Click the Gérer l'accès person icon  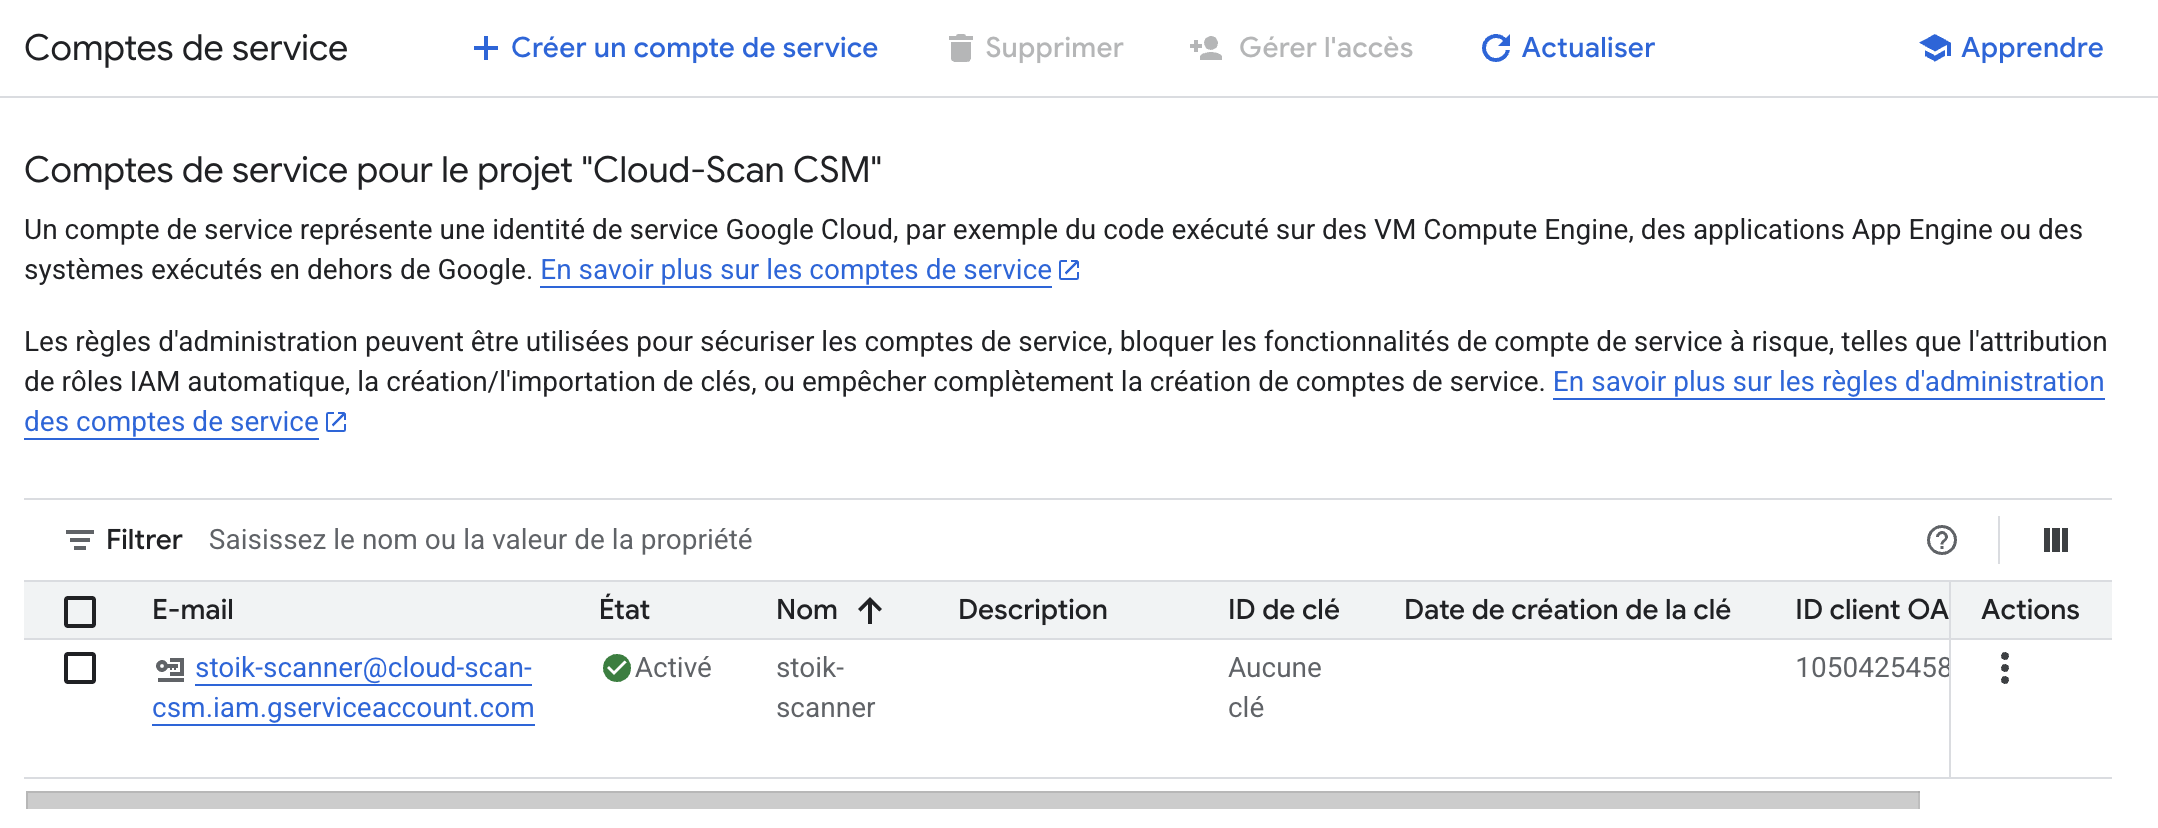[x=1206, y=48]
